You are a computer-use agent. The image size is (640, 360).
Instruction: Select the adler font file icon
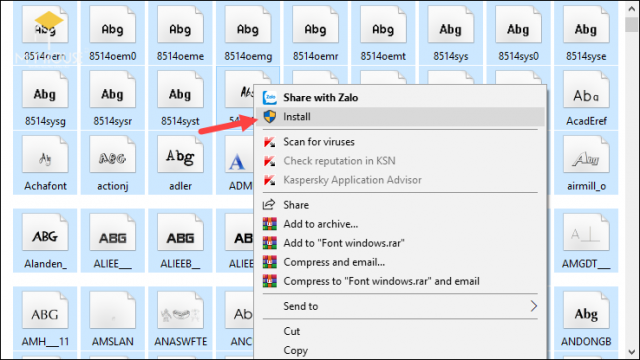180,155
